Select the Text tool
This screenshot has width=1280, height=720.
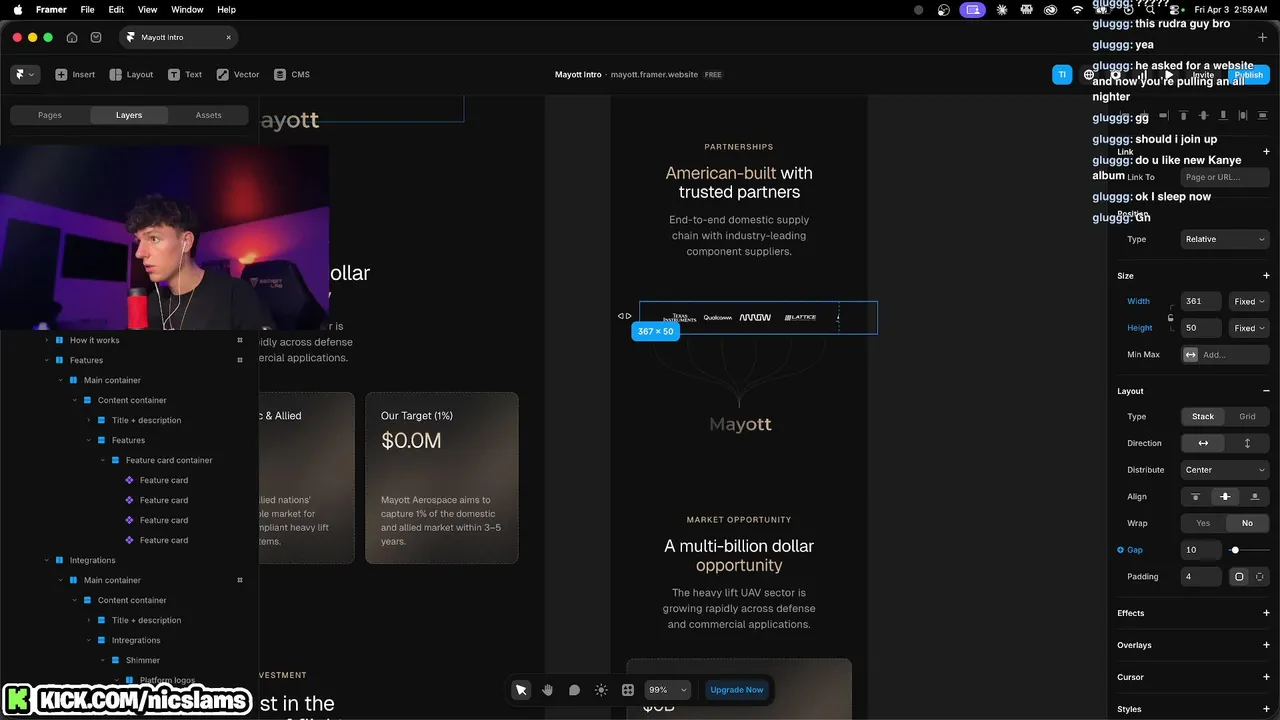coord(185,74)
